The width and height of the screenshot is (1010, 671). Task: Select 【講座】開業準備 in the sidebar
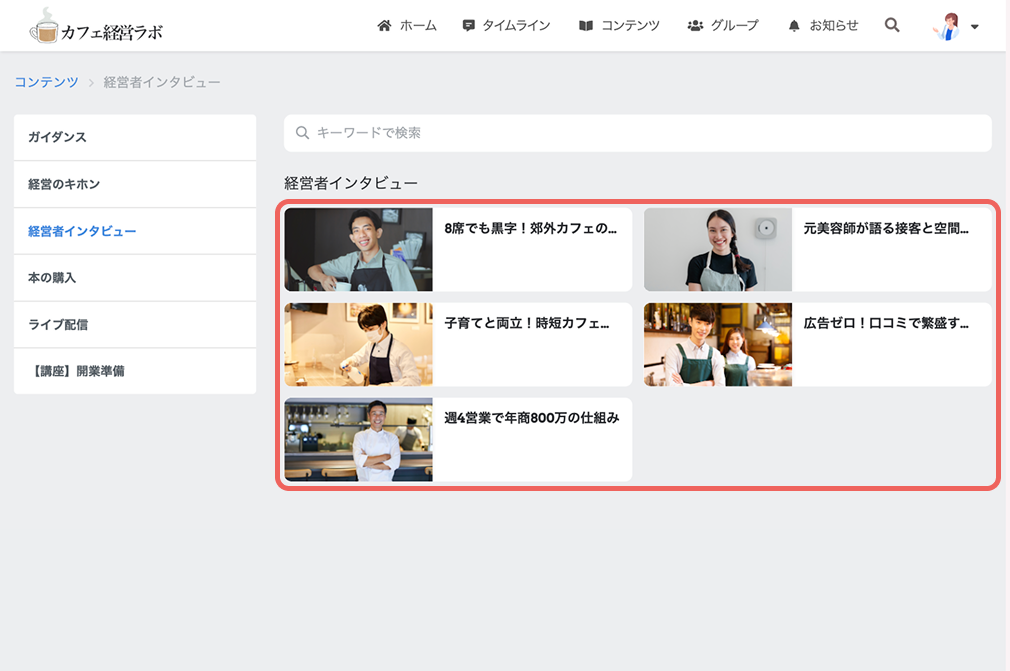tap(135, 371)
